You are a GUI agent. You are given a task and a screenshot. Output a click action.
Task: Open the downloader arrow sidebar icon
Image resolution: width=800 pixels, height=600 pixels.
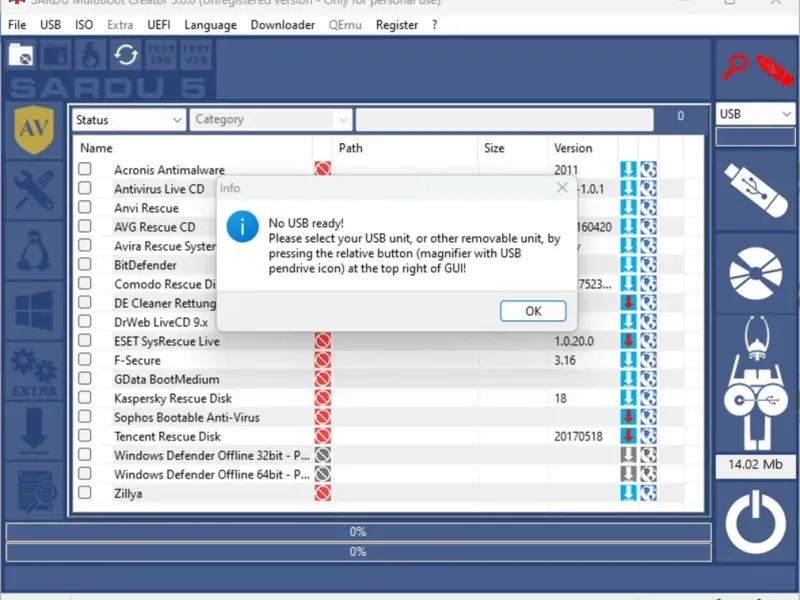[x=34, y=431]
